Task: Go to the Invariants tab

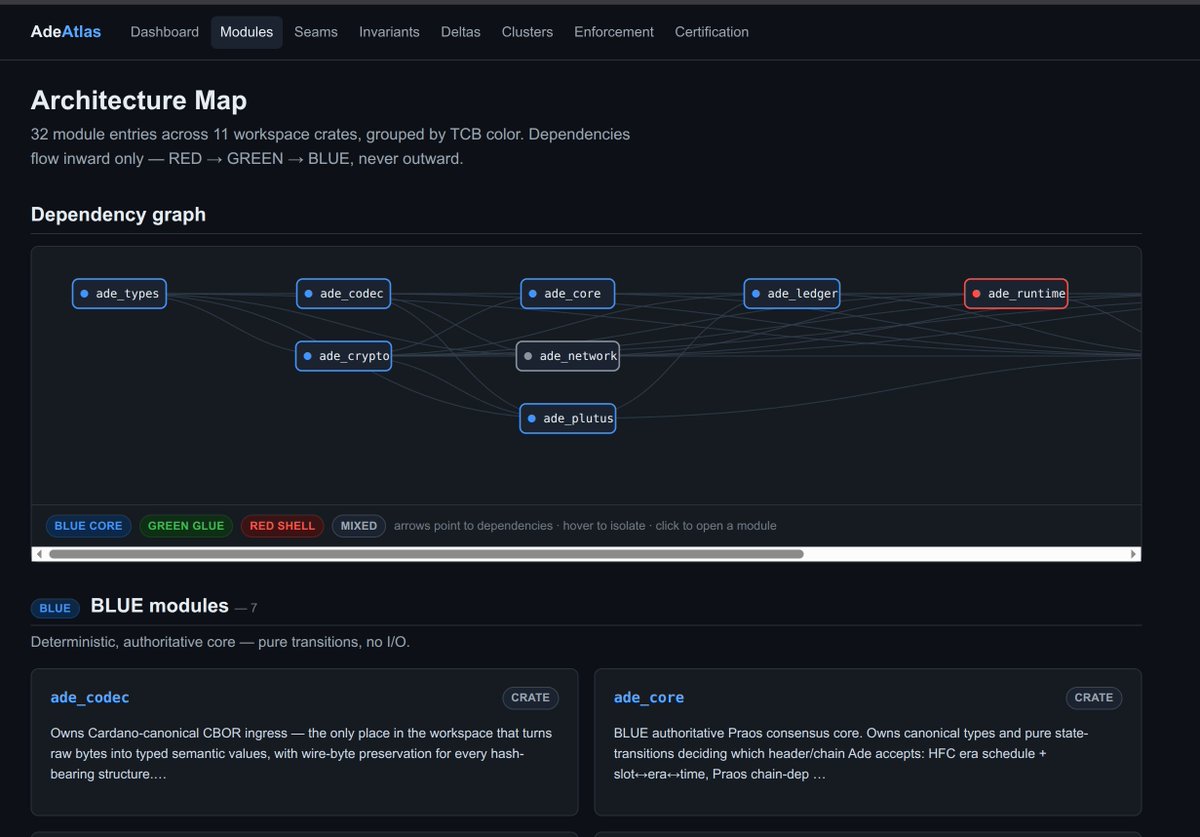Action: [x=389, y=32]
